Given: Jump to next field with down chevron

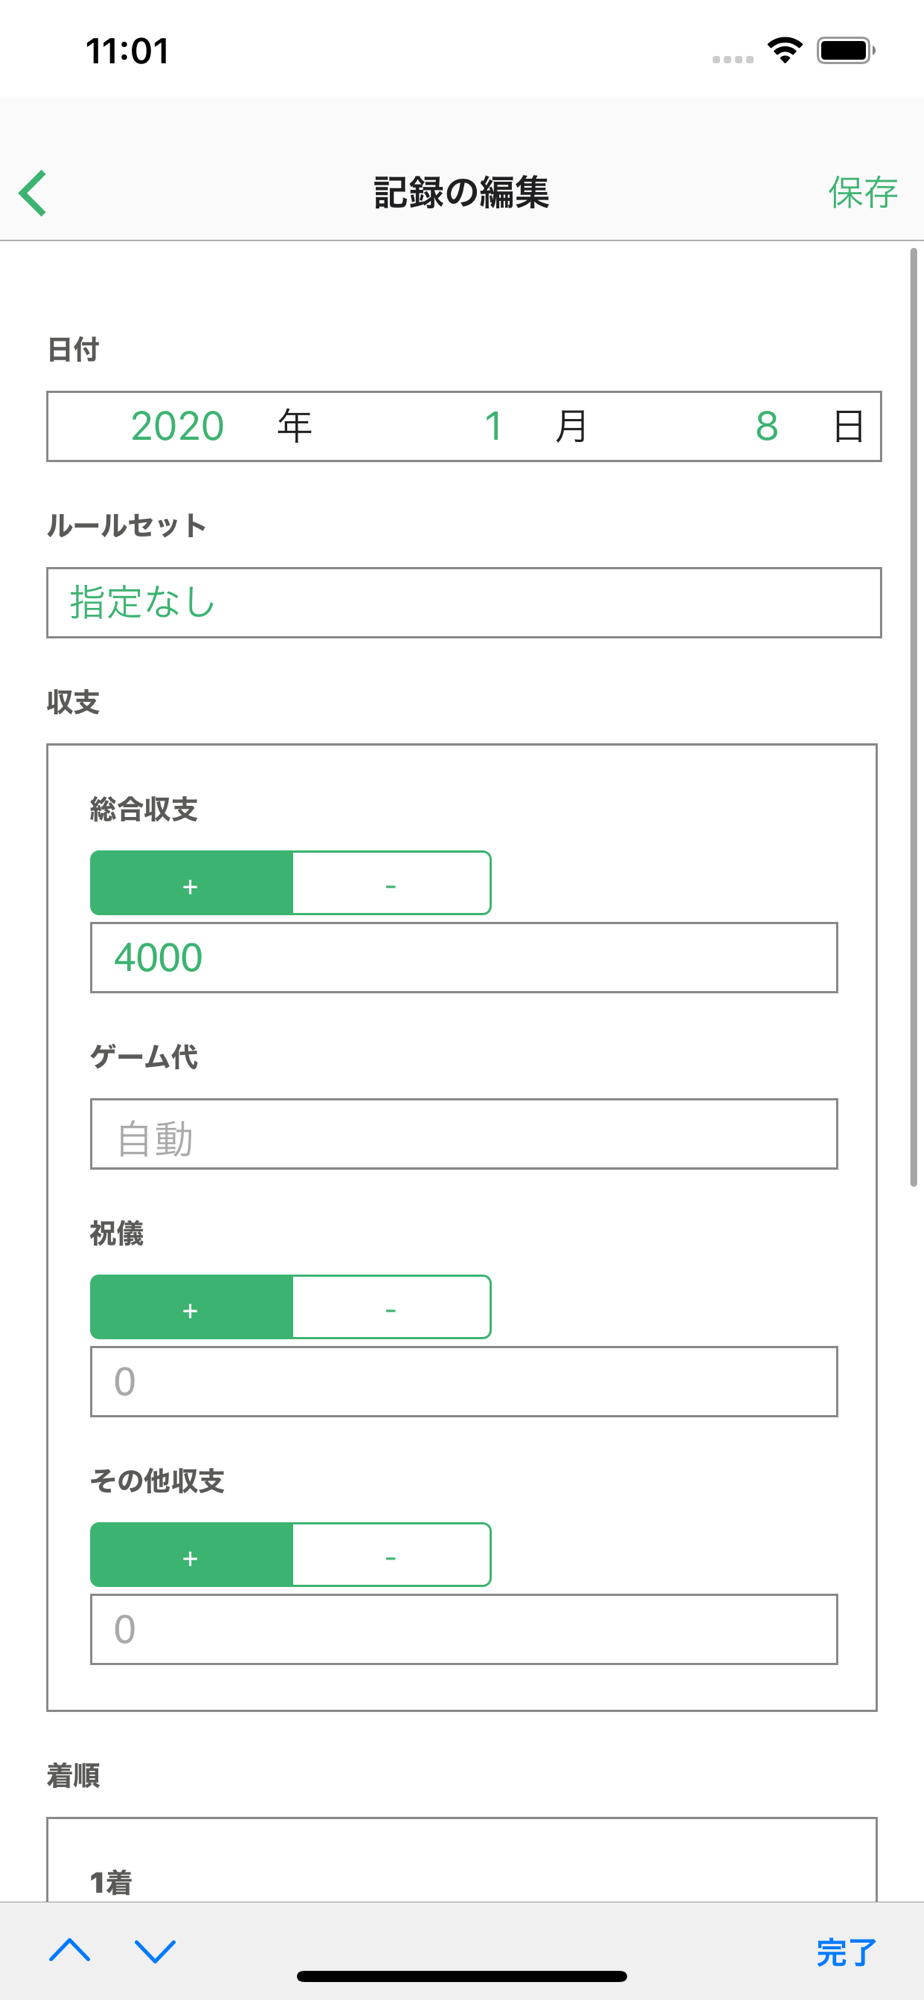Looking at the screenshot, I should pyautogui.click(x=155, y=1950).
